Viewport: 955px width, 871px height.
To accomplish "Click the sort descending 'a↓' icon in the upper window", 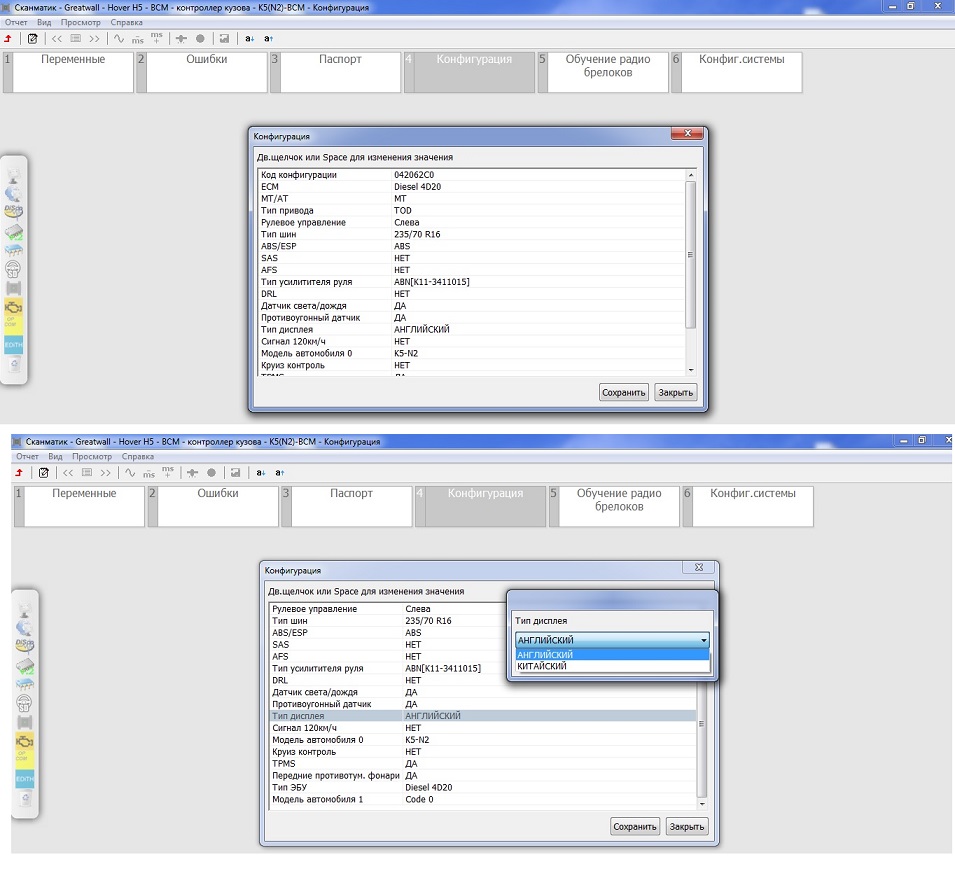I will tap(249, 38).
